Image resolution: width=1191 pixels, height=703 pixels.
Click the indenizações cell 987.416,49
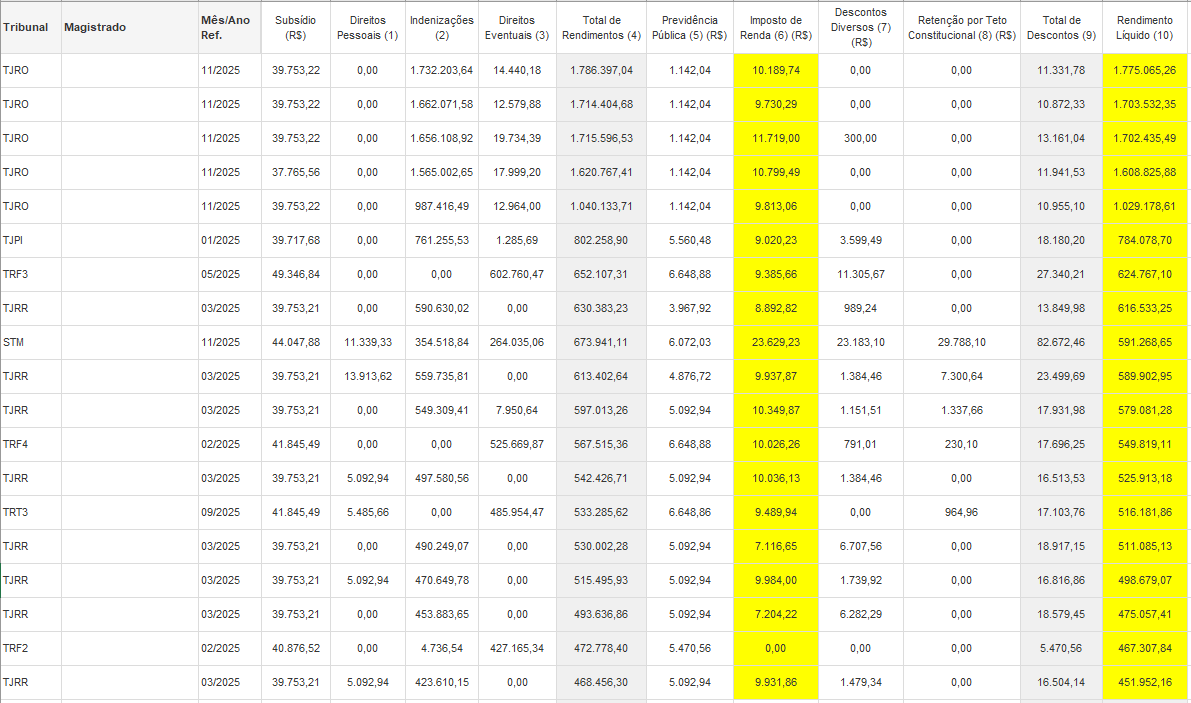(441, 206)
